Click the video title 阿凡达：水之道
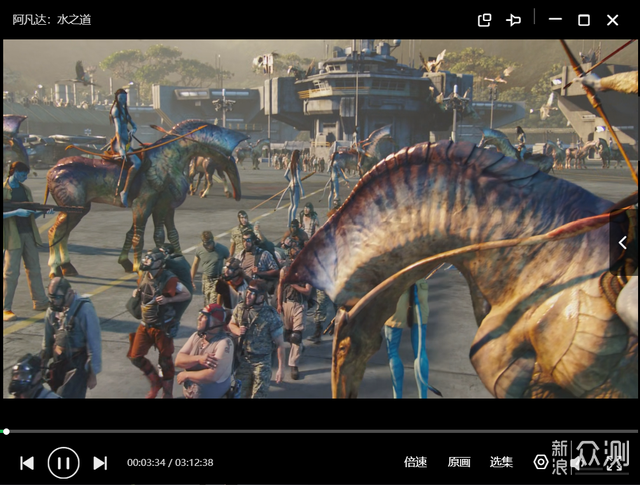 click(52, 20)
